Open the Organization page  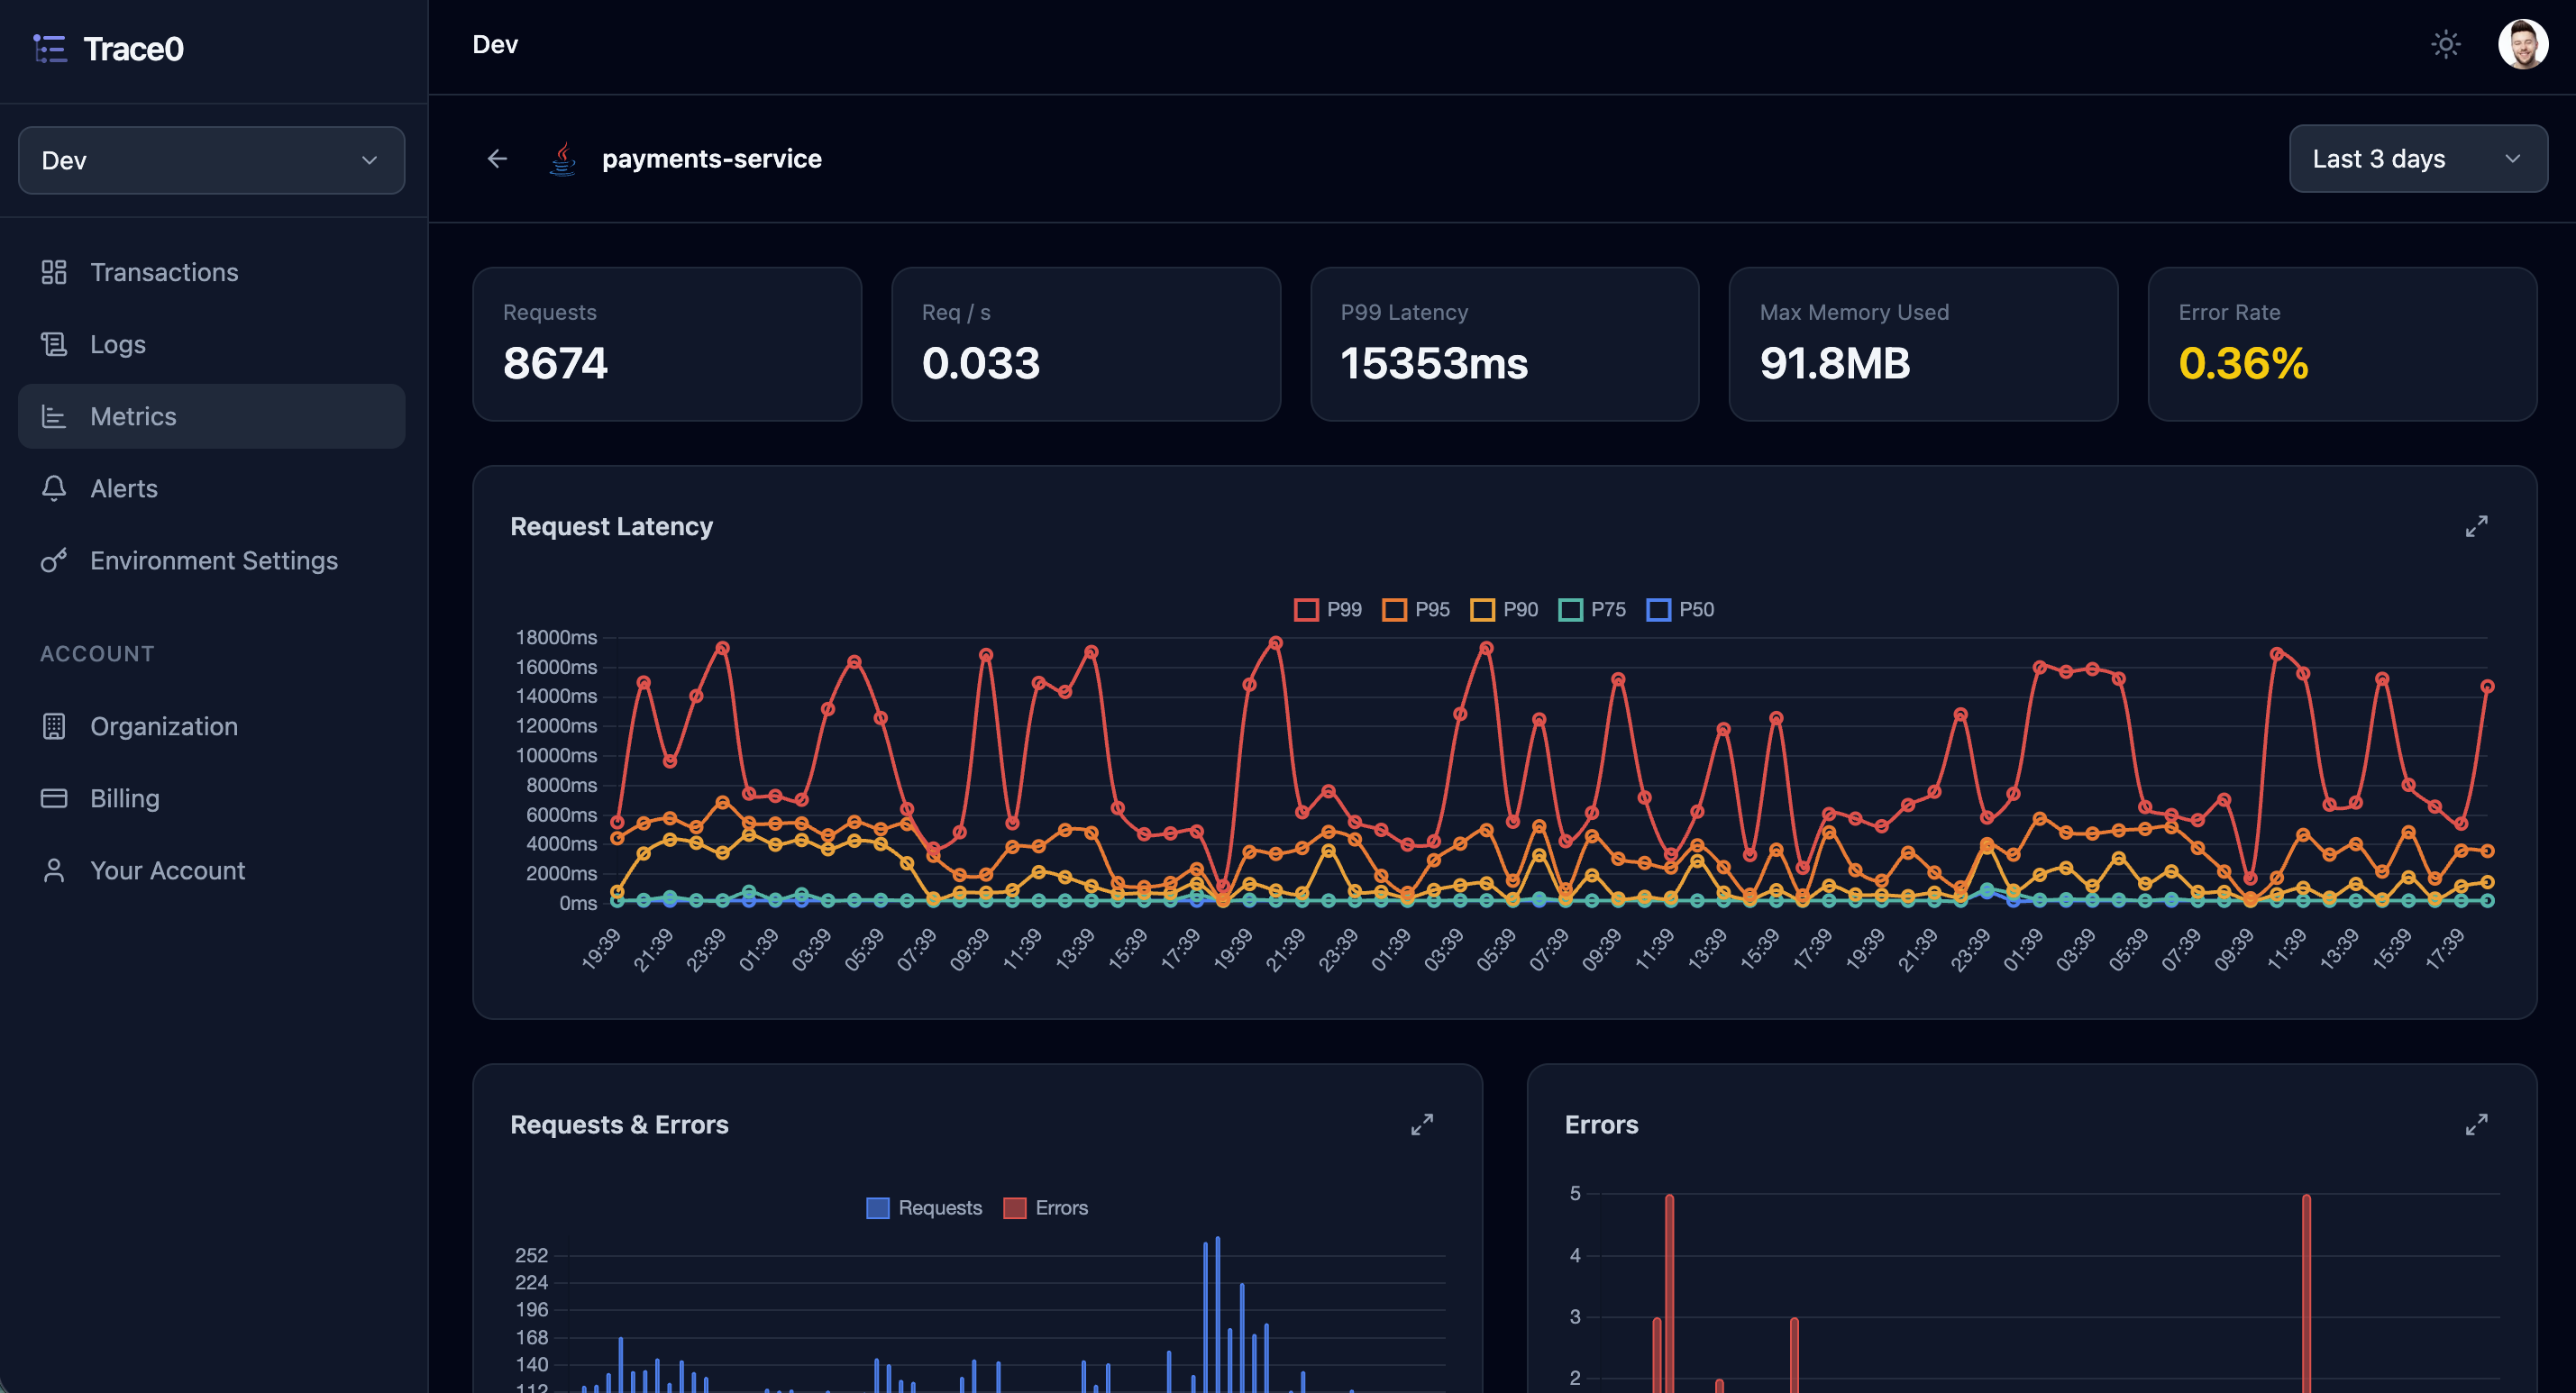click(x=211, y=726)
